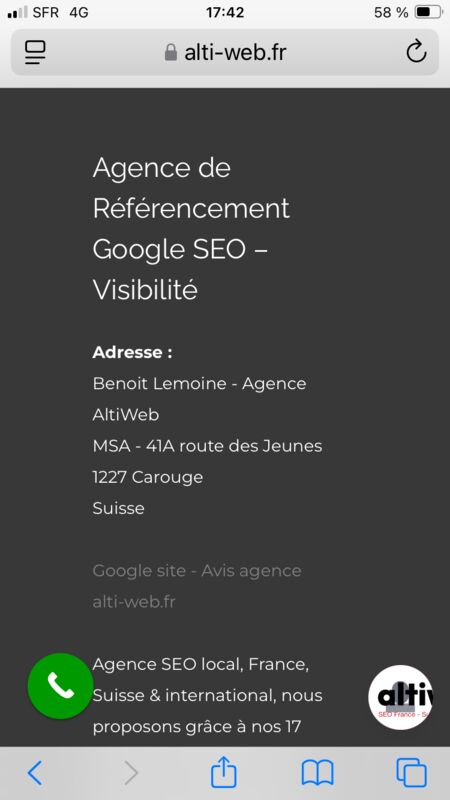
Task: Tap the SFR signal strength indicator
Action: coord(17,12)
